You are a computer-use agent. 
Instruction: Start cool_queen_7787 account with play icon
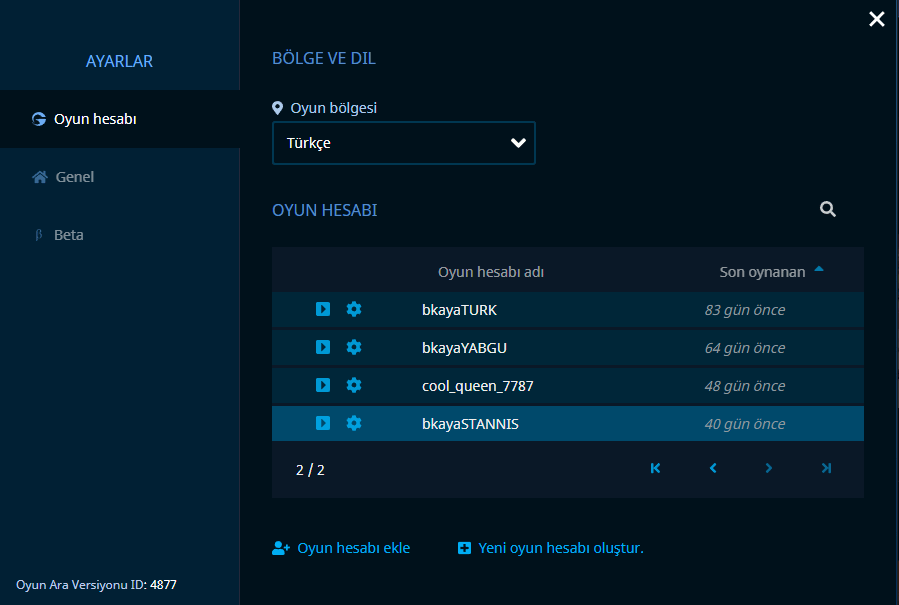pyautogui.click(x=323, y=385)
